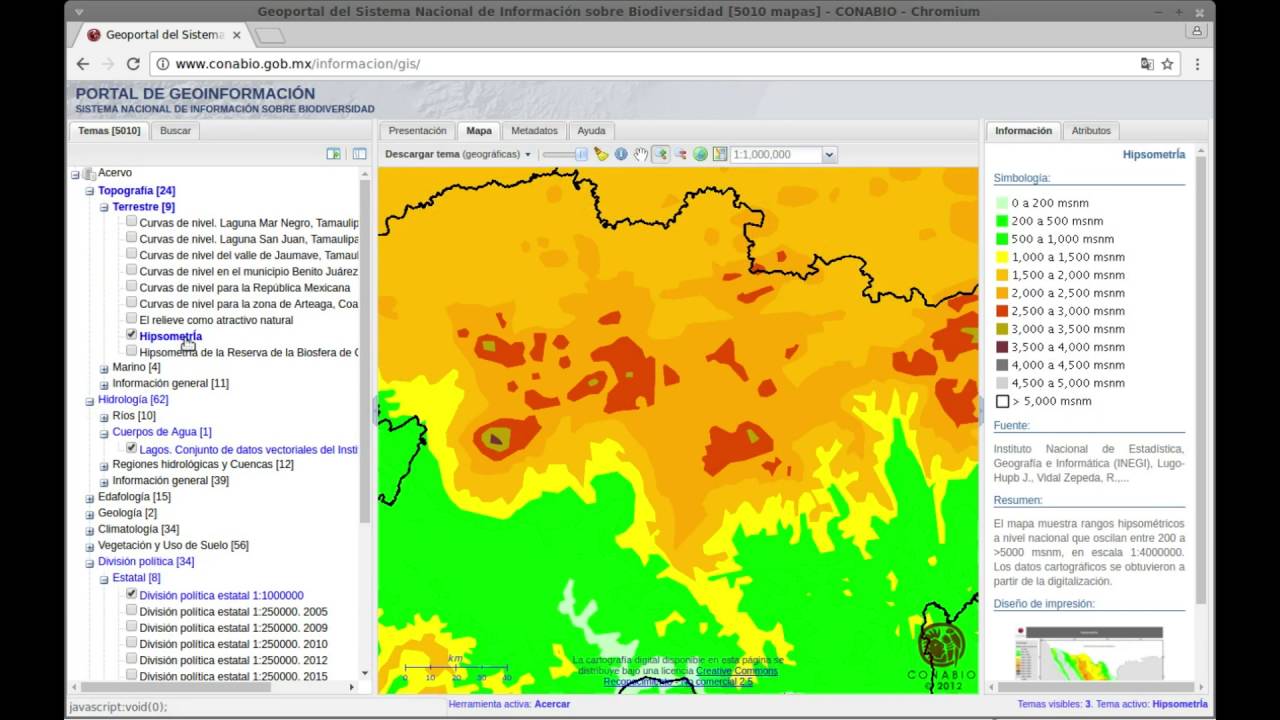Select the blue information identify tool
Viewport: 1280px width, 720px height.
coord(621,154)
